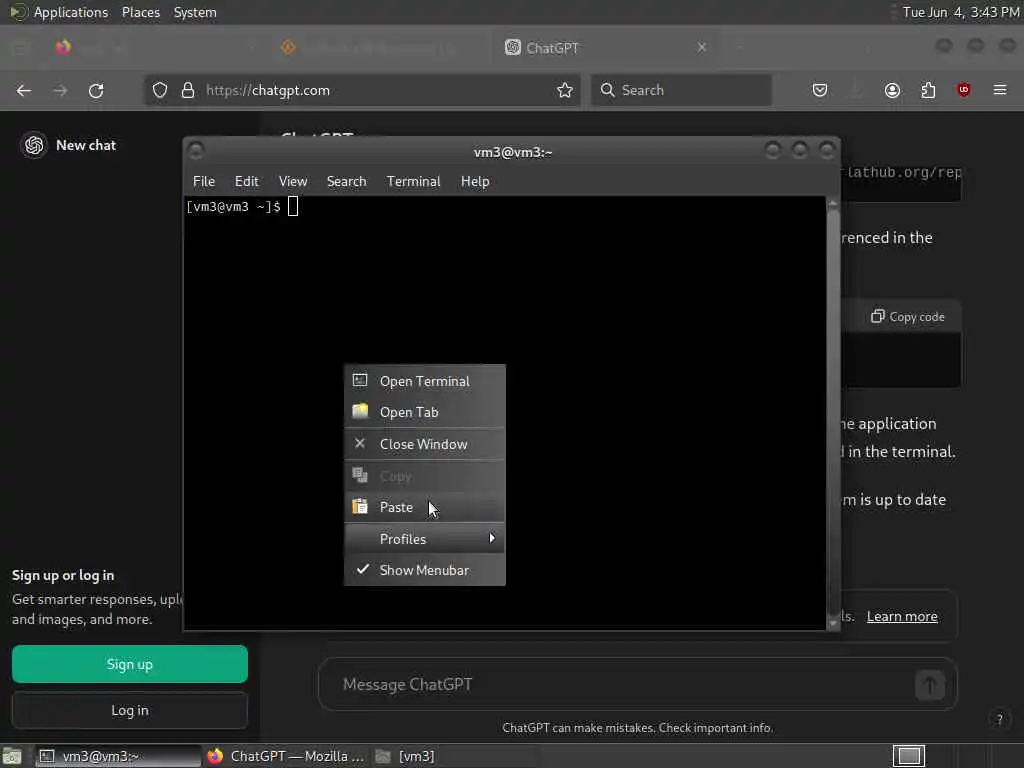Click the date and time clock
The width and height of the screenshot is (1024, 768).
pos(961,12)
